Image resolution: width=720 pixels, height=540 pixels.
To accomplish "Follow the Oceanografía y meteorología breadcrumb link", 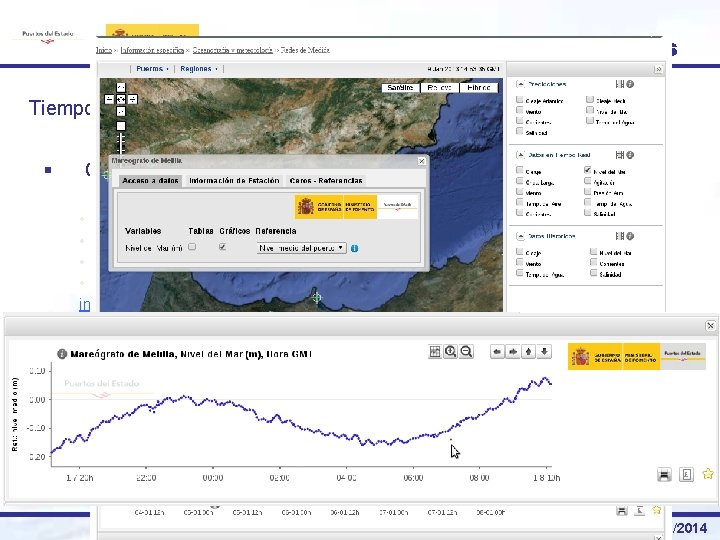I will tap(232, 50).
